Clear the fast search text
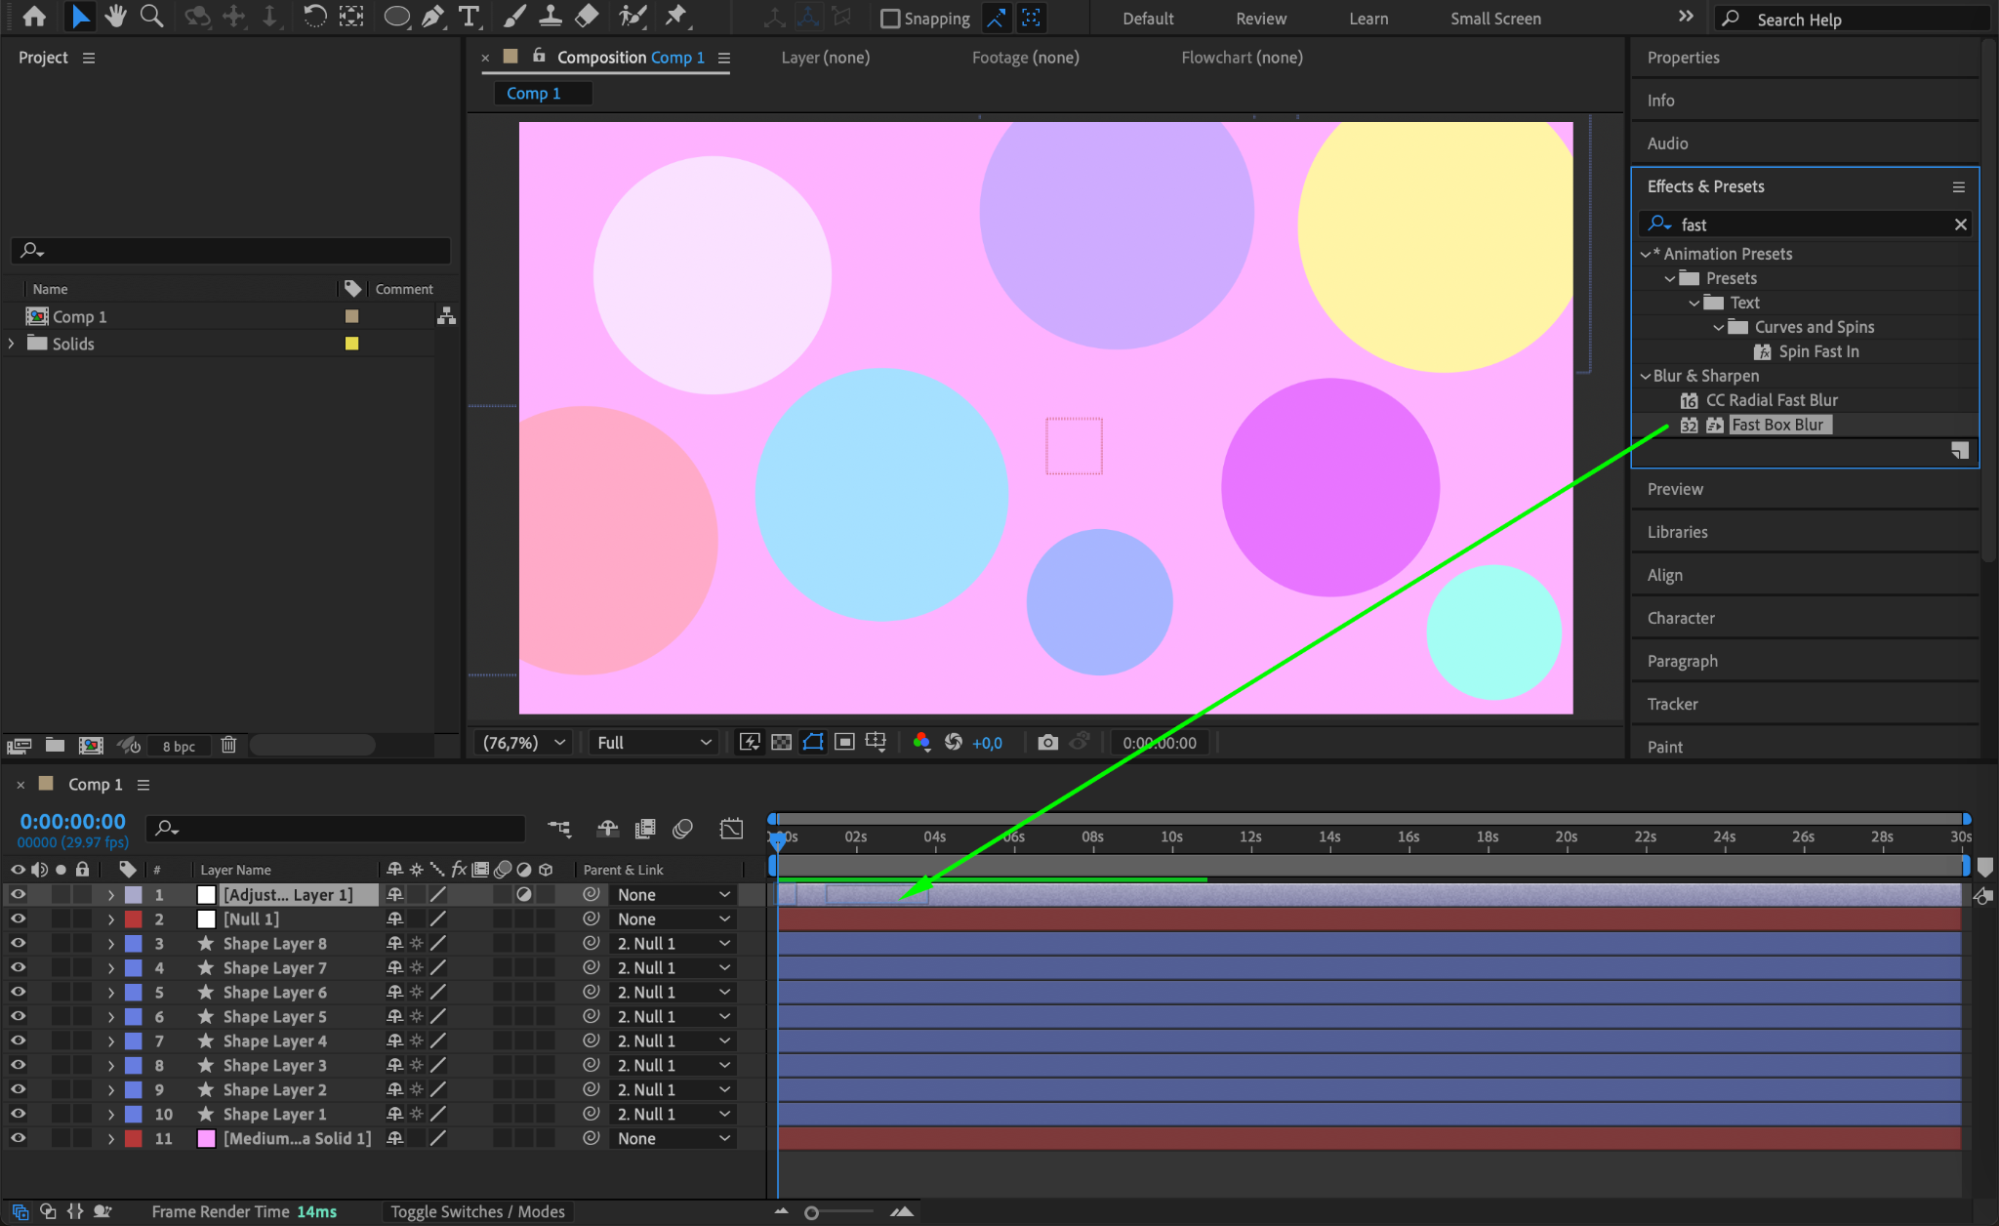The image size is (1999, 1226). [x=1960, y=224]
